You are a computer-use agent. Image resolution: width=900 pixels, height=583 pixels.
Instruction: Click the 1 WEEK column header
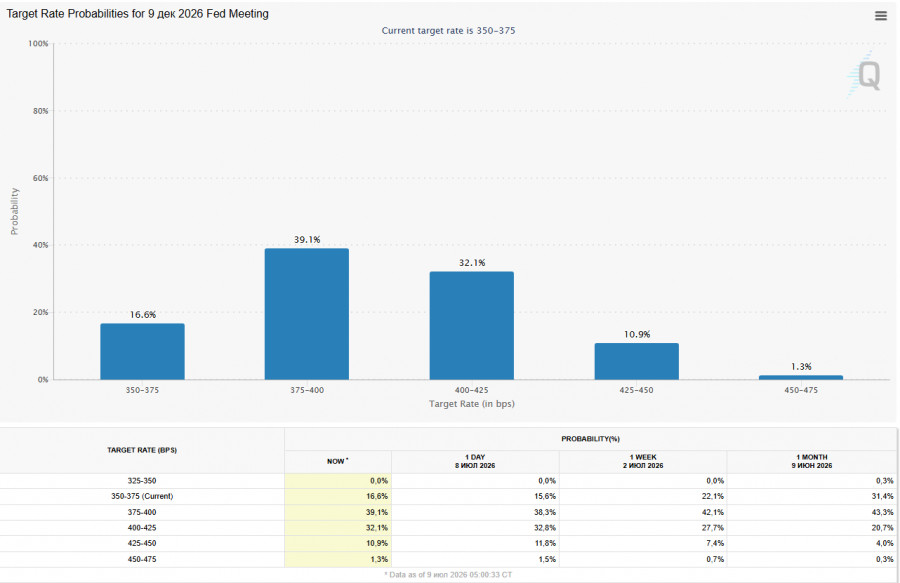pos(643,461)
